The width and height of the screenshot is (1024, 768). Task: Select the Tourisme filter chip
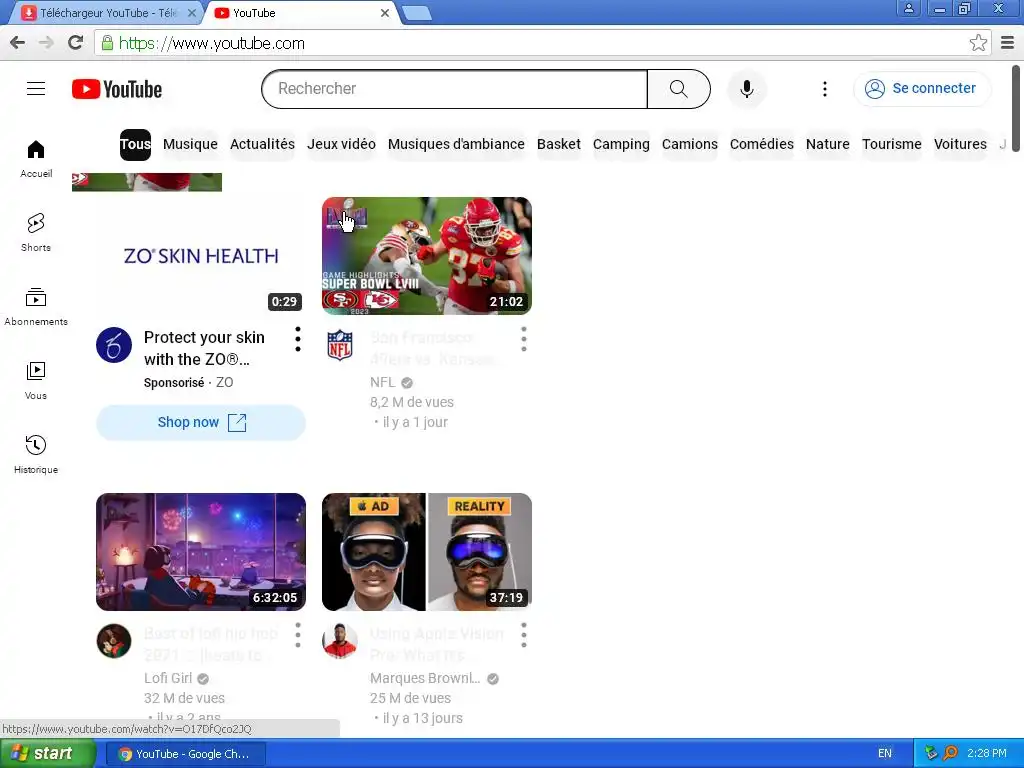pos(891,144)
